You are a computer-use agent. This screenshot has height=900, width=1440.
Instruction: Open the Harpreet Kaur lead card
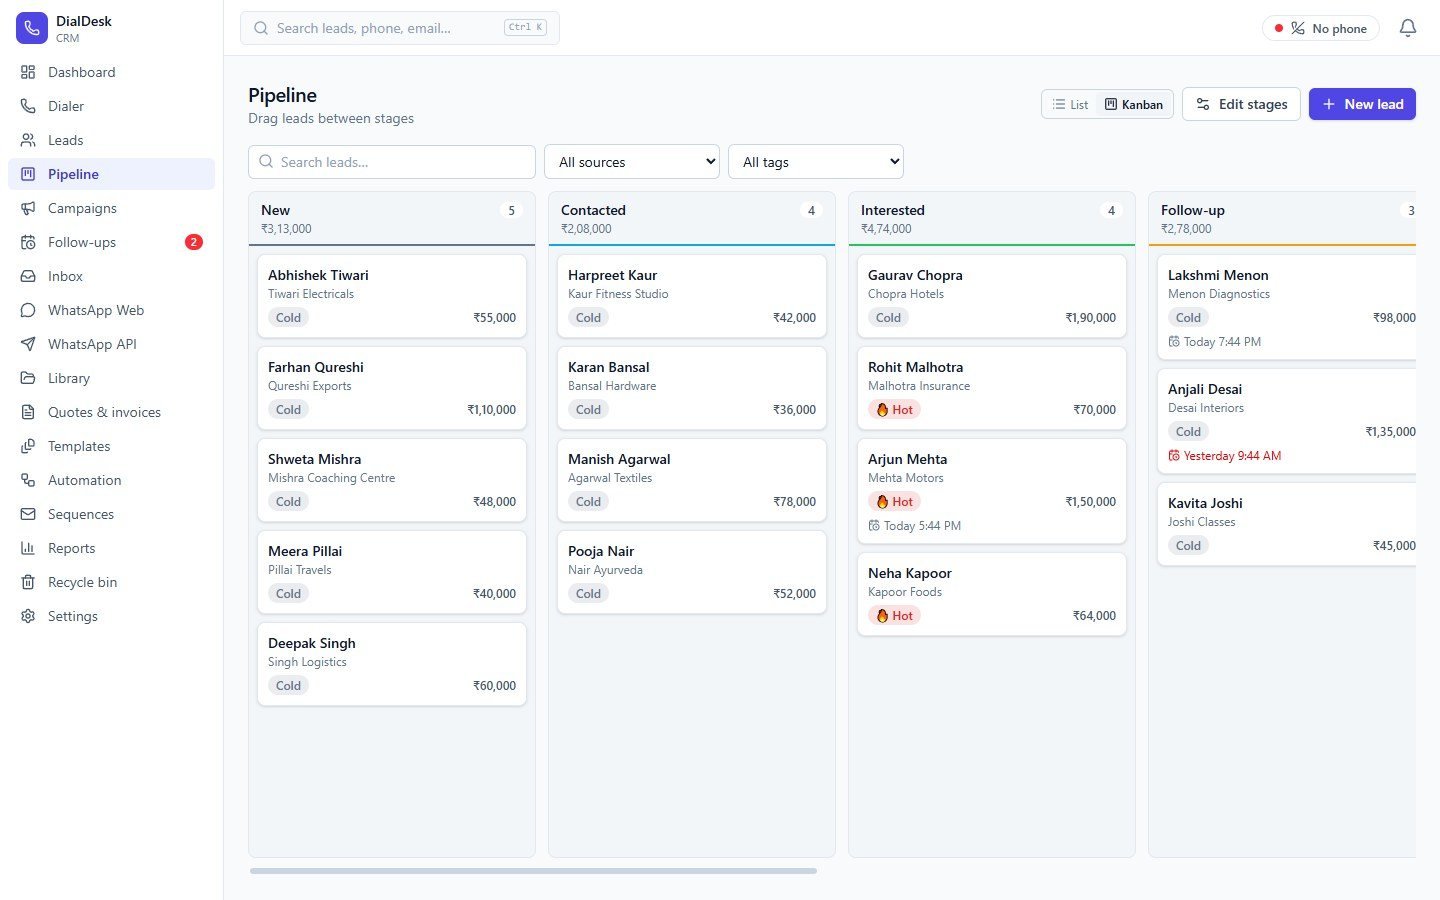click(x=692, y=296)
